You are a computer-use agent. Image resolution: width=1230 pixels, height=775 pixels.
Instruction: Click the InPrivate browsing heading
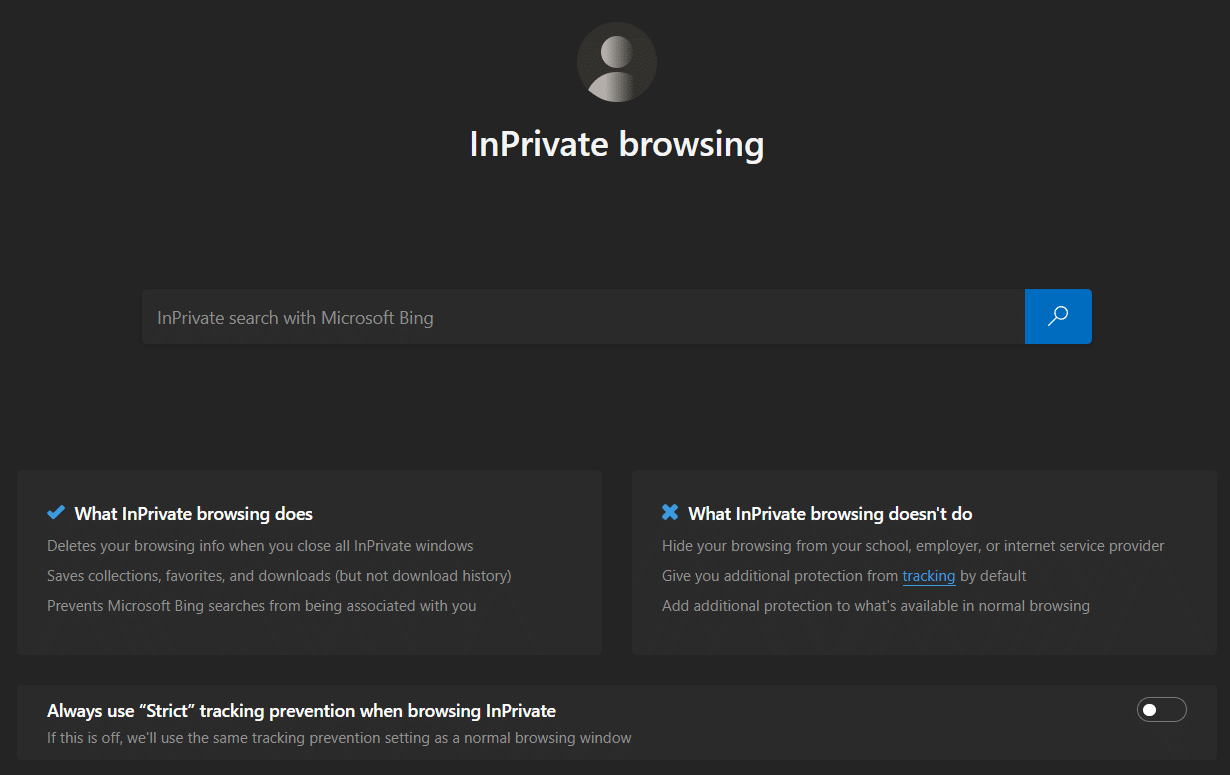click(x=616, y=144)
